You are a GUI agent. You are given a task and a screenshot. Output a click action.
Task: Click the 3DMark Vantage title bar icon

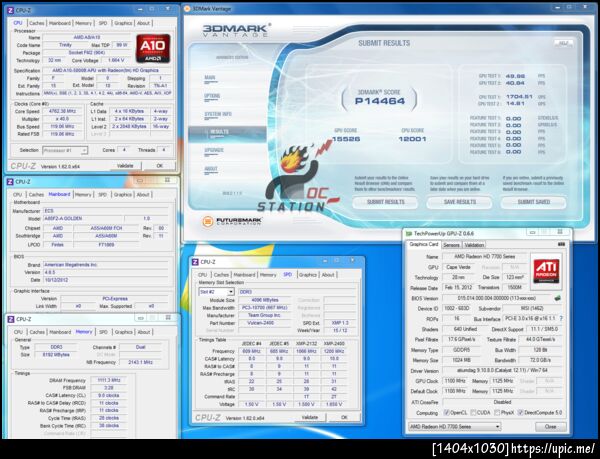coord(188,8)
